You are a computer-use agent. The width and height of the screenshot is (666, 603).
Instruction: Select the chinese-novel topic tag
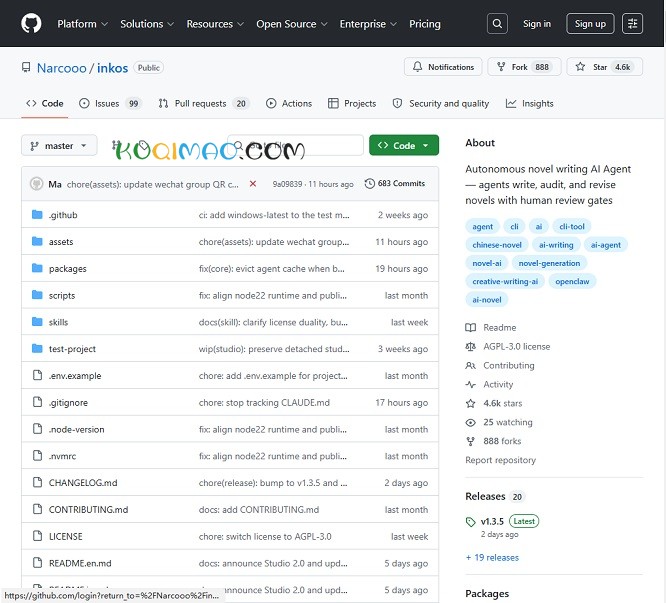[x=497, y=245]
